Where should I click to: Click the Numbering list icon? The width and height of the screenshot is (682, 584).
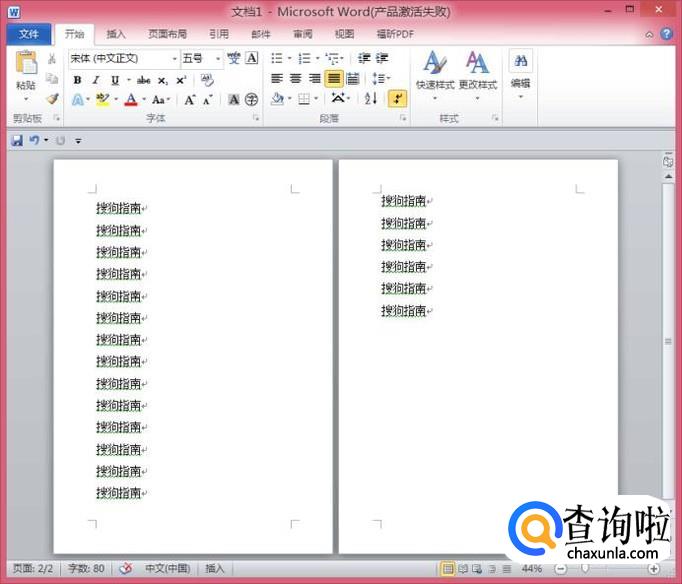point(304,58)
